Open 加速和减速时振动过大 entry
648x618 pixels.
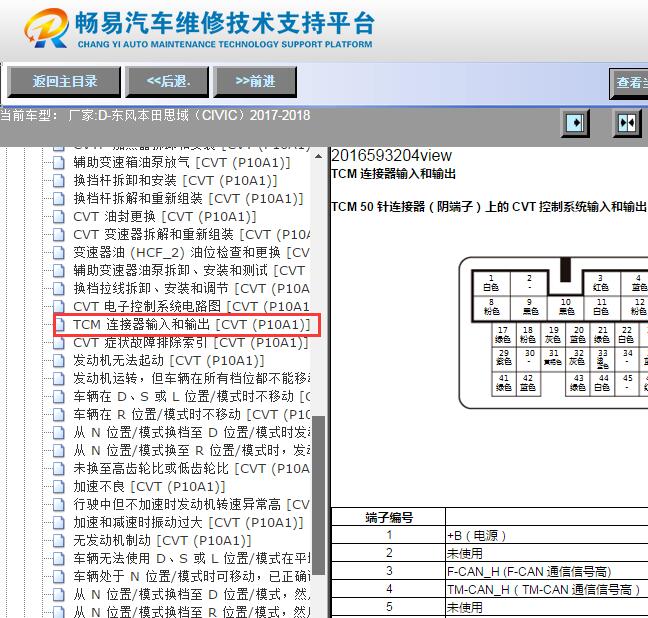pyautogui.click(x=188, y=523)
